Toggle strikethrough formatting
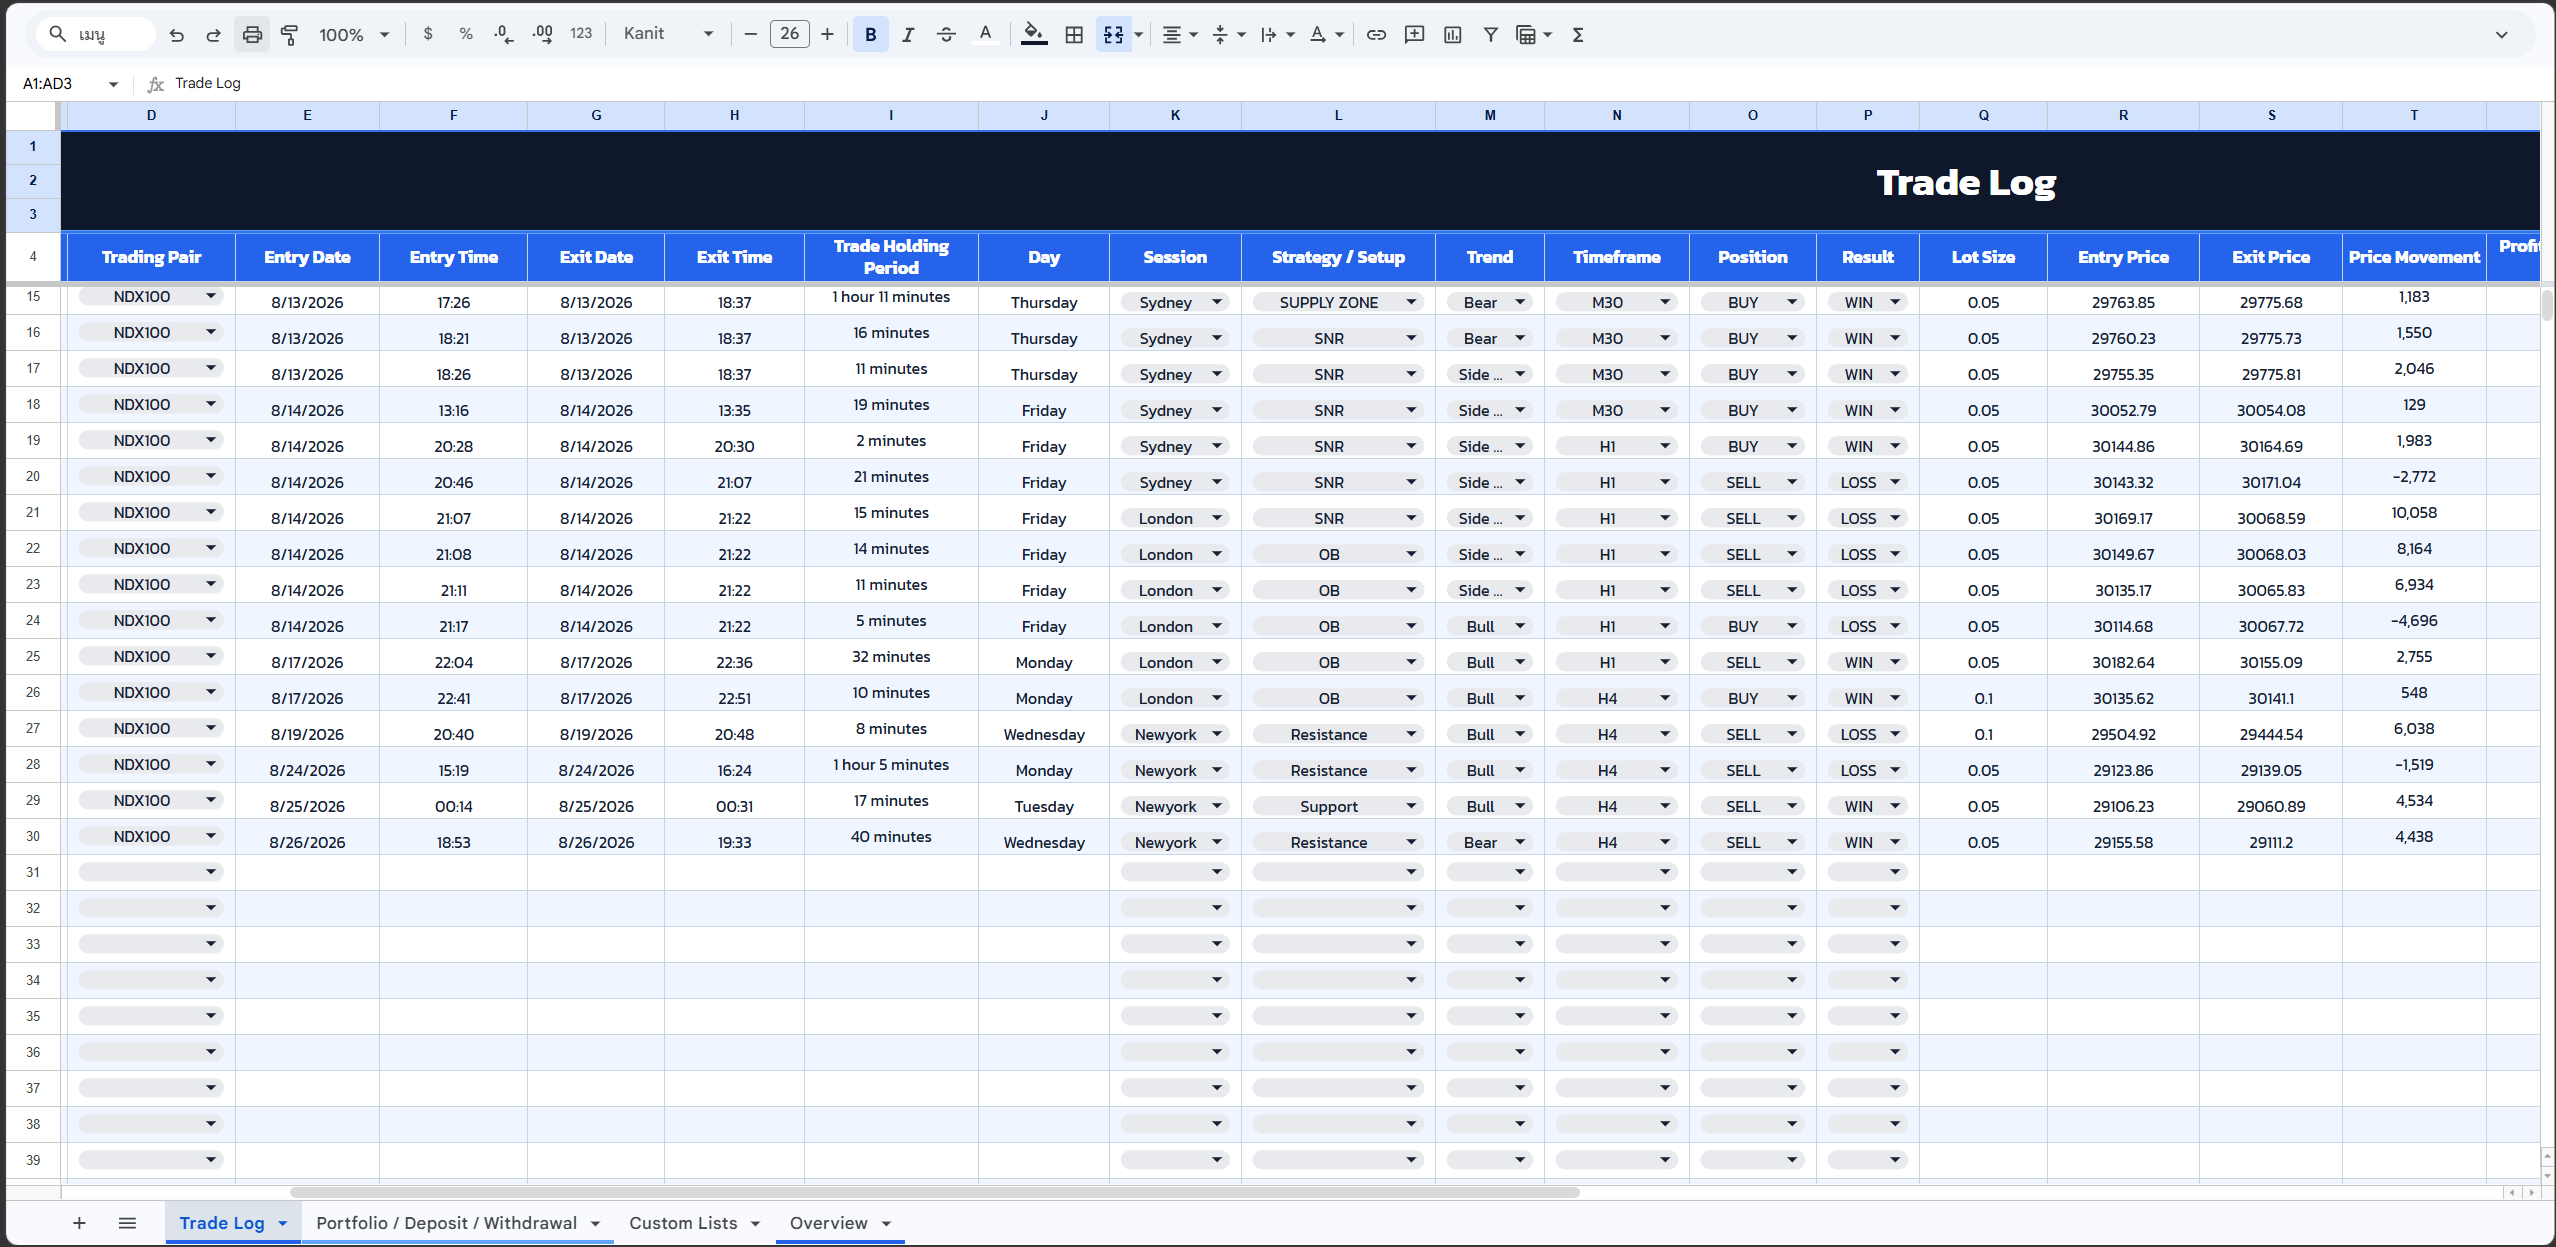2556x1247 pixels. [x=946, y=35]
